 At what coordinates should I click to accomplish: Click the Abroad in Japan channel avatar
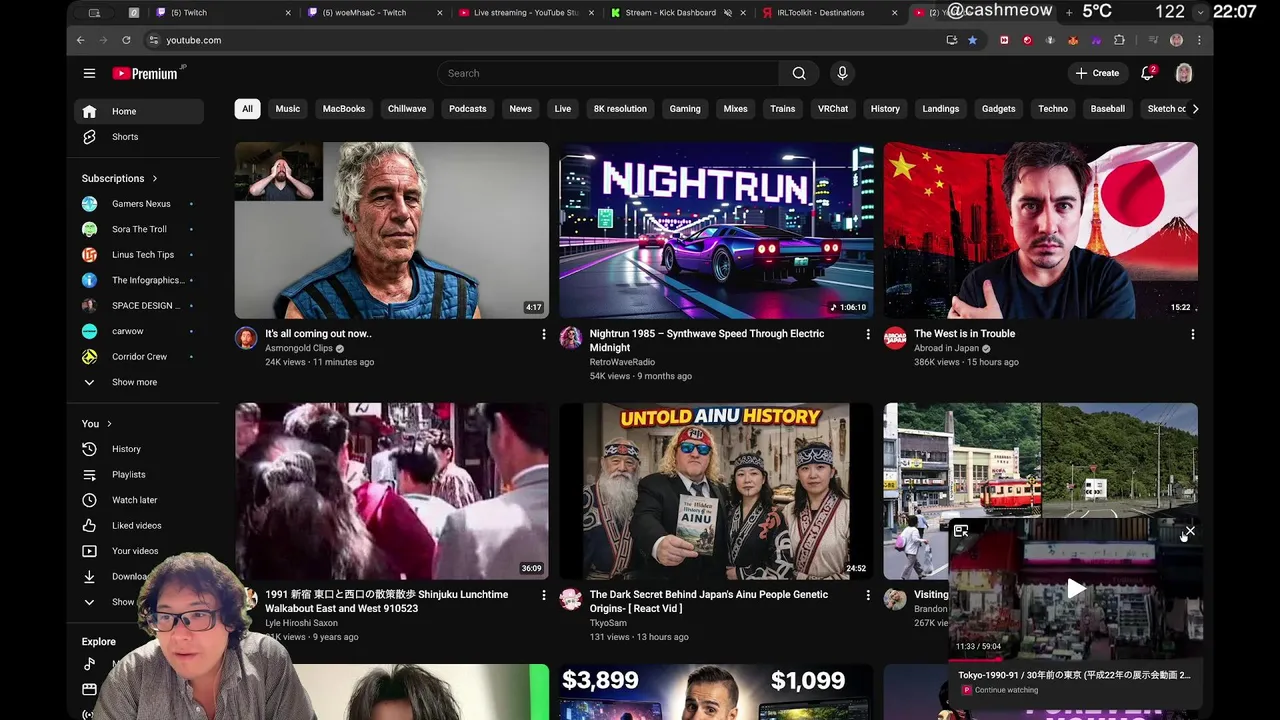pyautogui.click(x=895, y=338)
